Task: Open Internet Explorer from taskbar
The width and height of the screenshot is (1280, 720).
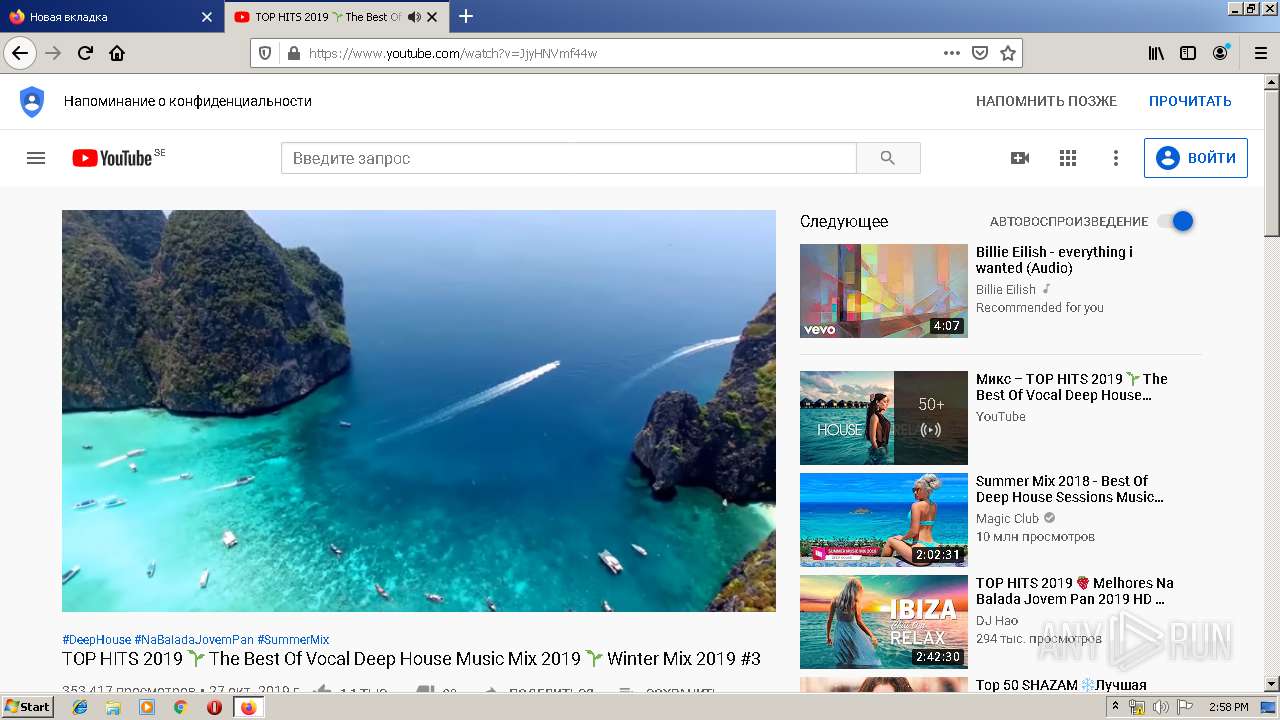Action: coord(80,707)
